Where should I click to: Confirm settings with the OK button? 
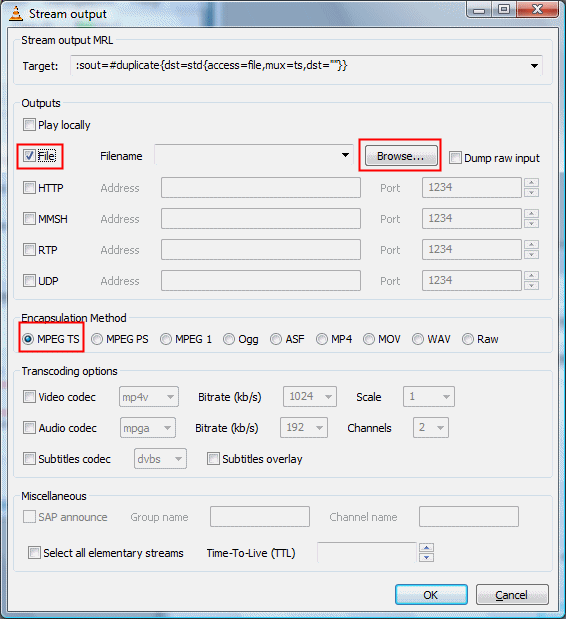(x=431, y=595)
